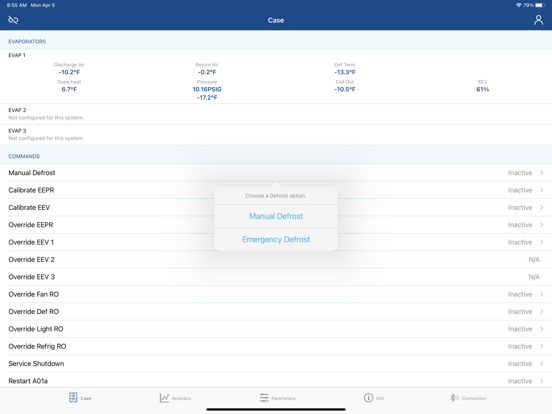This screenshot has height=414, width=552.
Task: Select the Override EEV 3 command label
Action: (x=32, y=277)
